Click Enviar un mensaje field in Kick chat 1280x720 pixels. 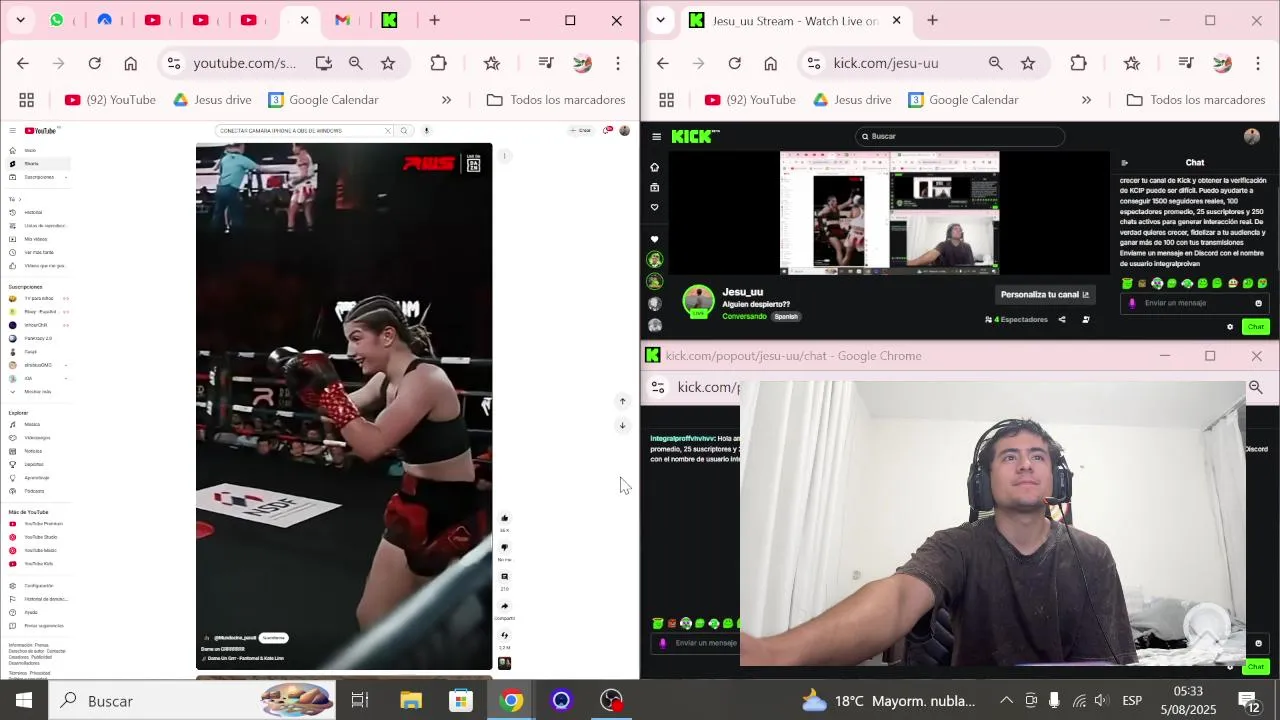[1195, 303]
